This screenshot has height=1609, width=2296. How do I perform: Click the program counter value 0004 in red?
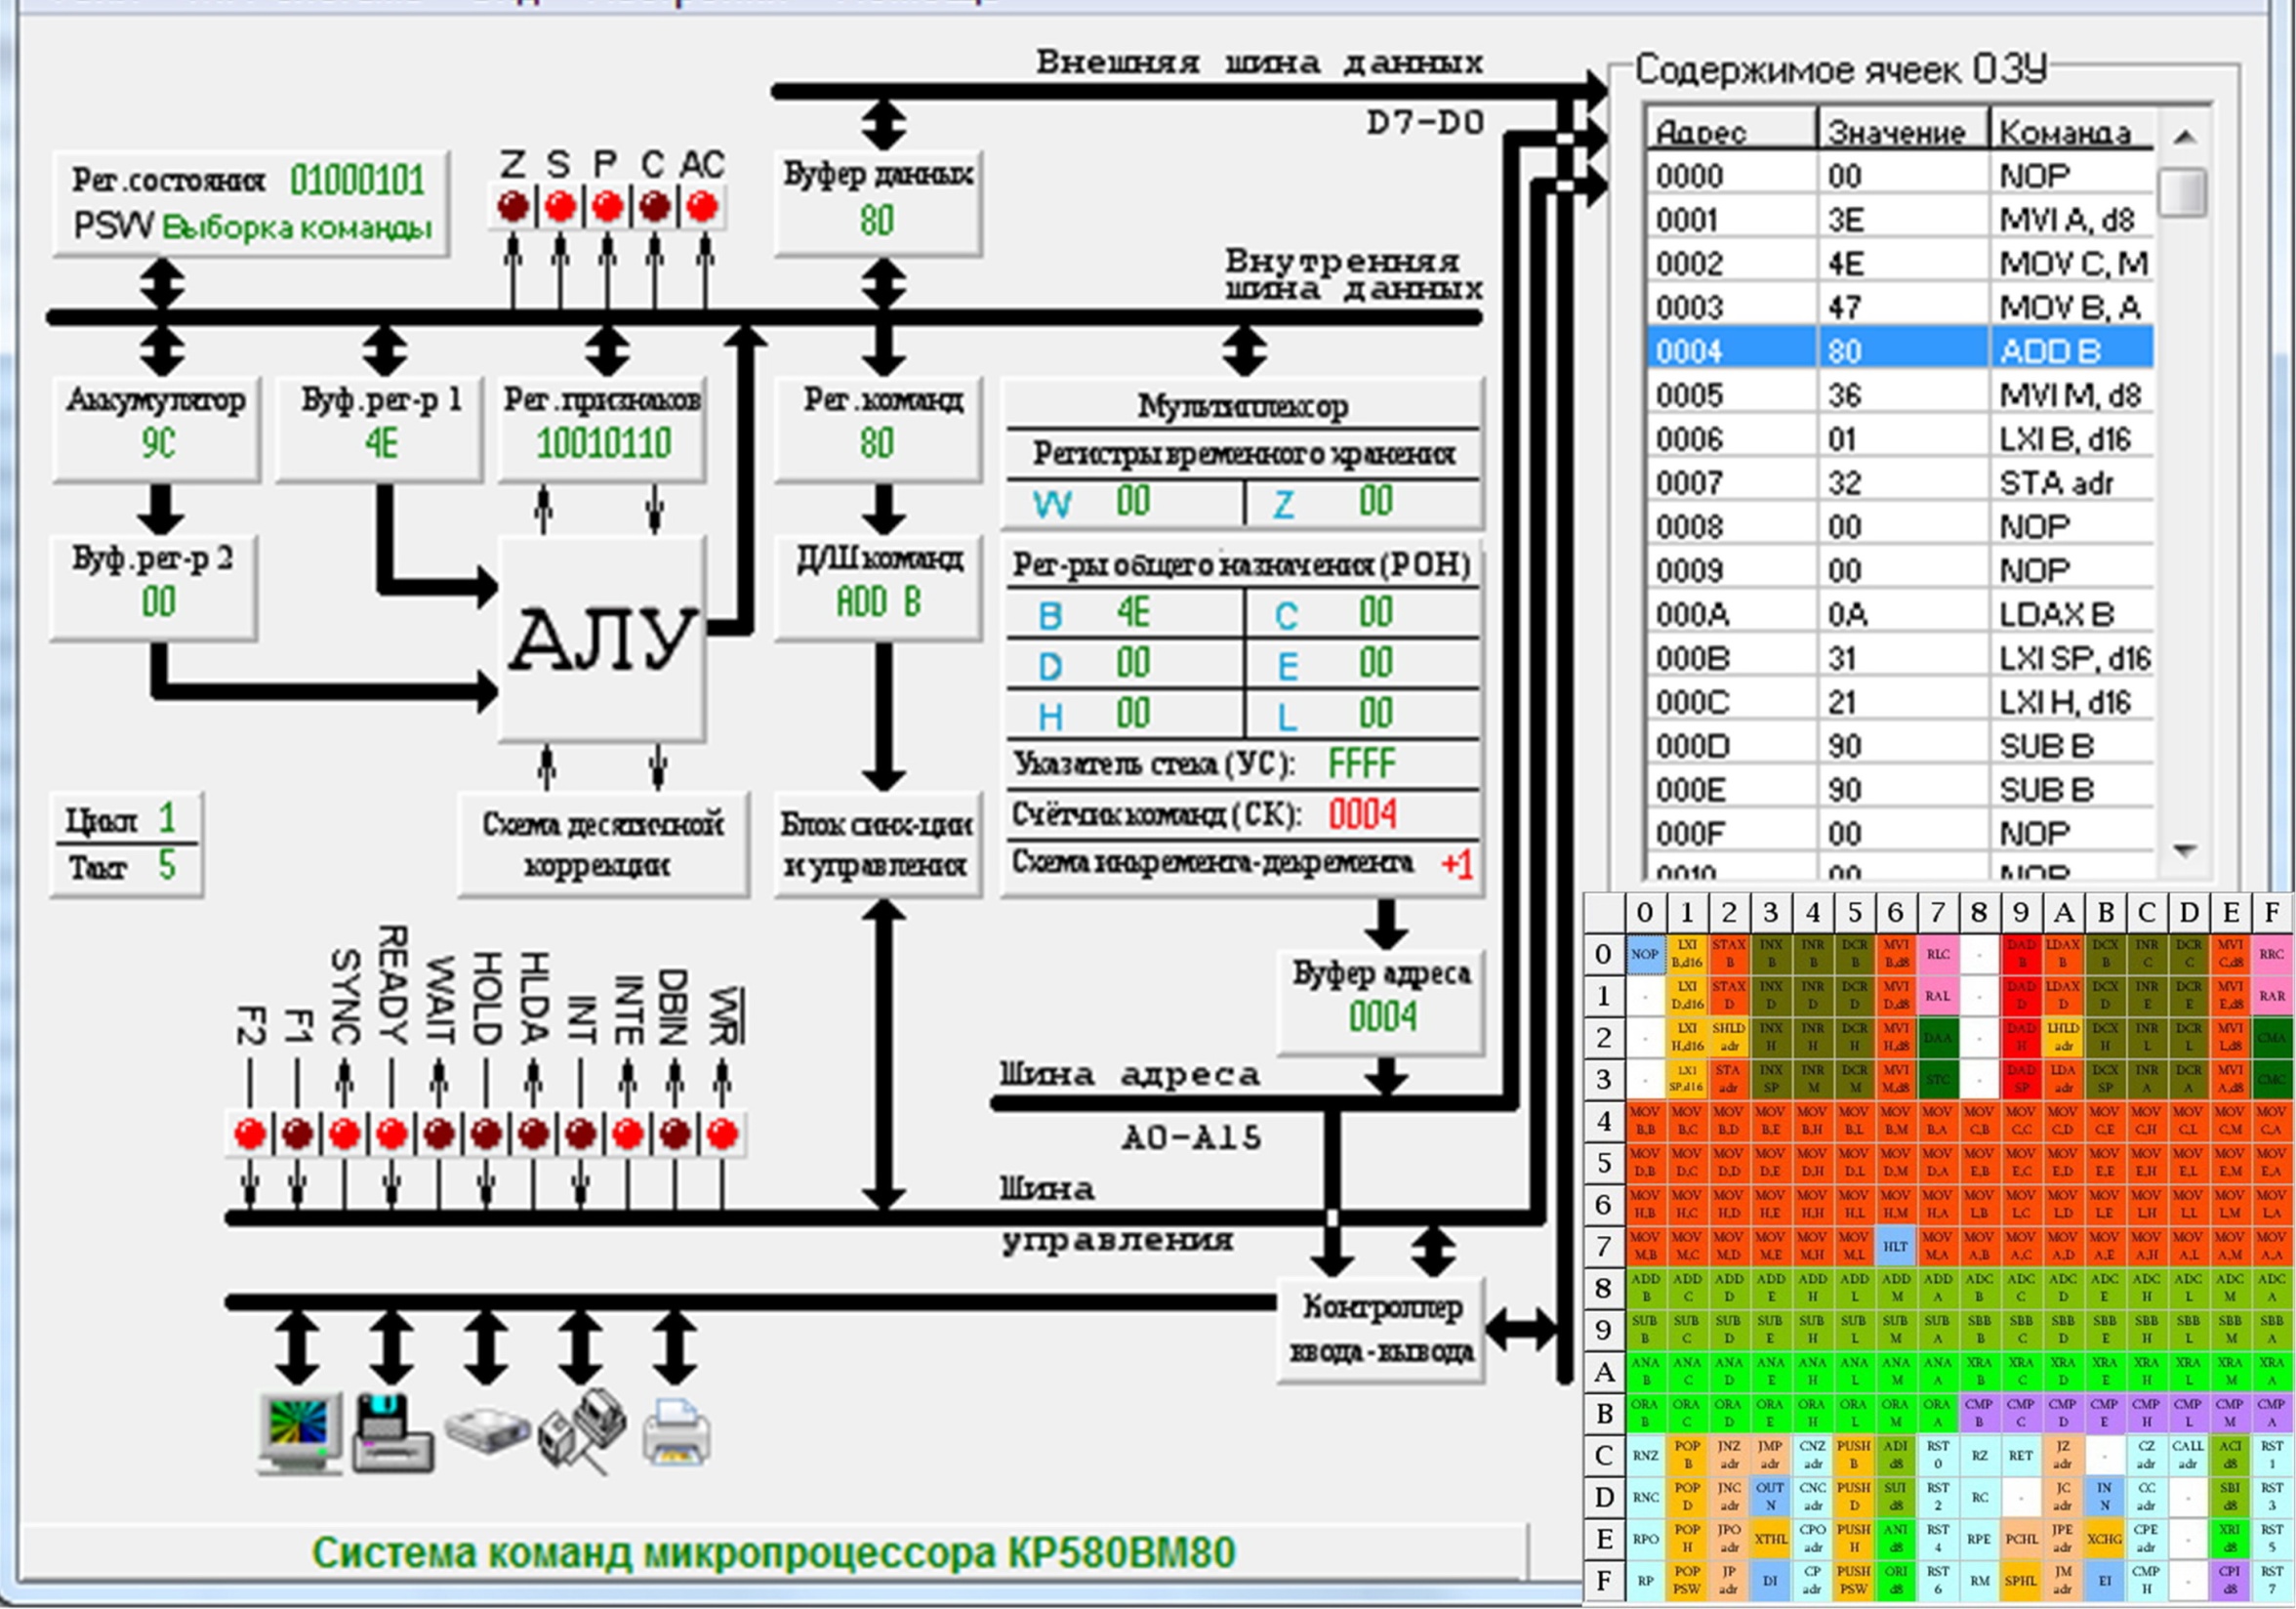(1362, 814)
